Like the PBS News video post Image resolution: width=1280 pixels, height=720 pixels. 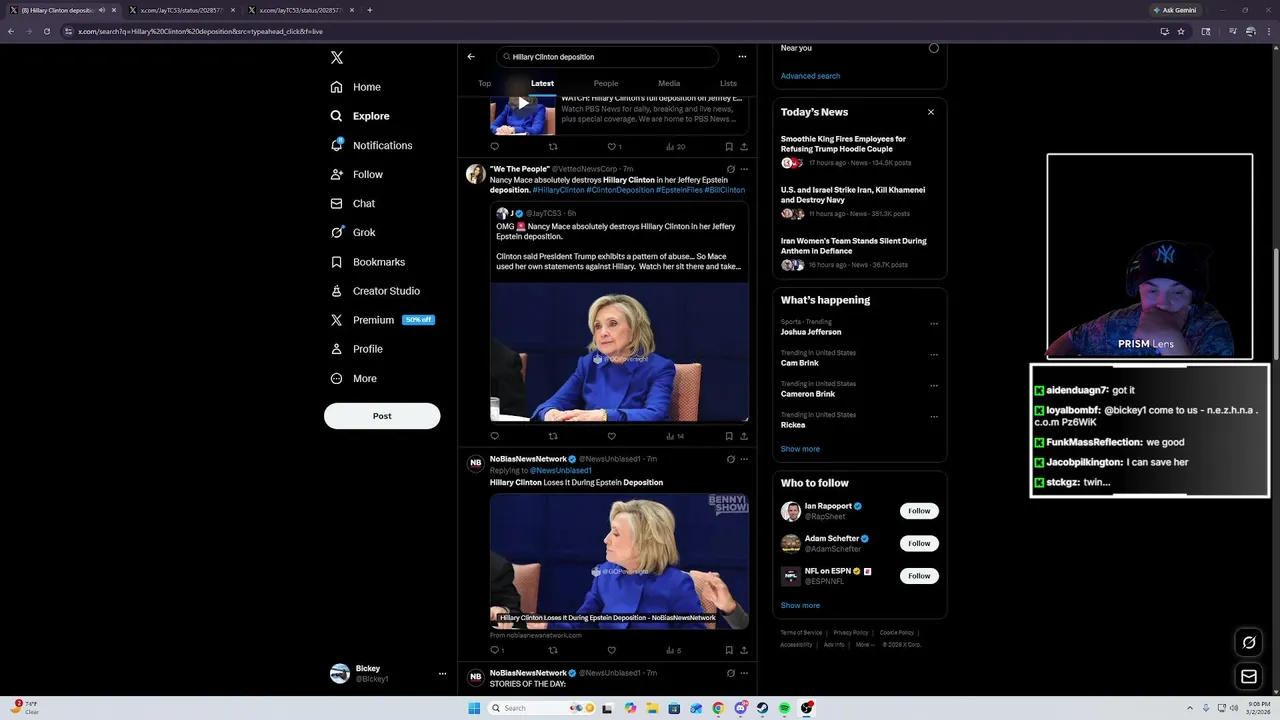(614, 147)
